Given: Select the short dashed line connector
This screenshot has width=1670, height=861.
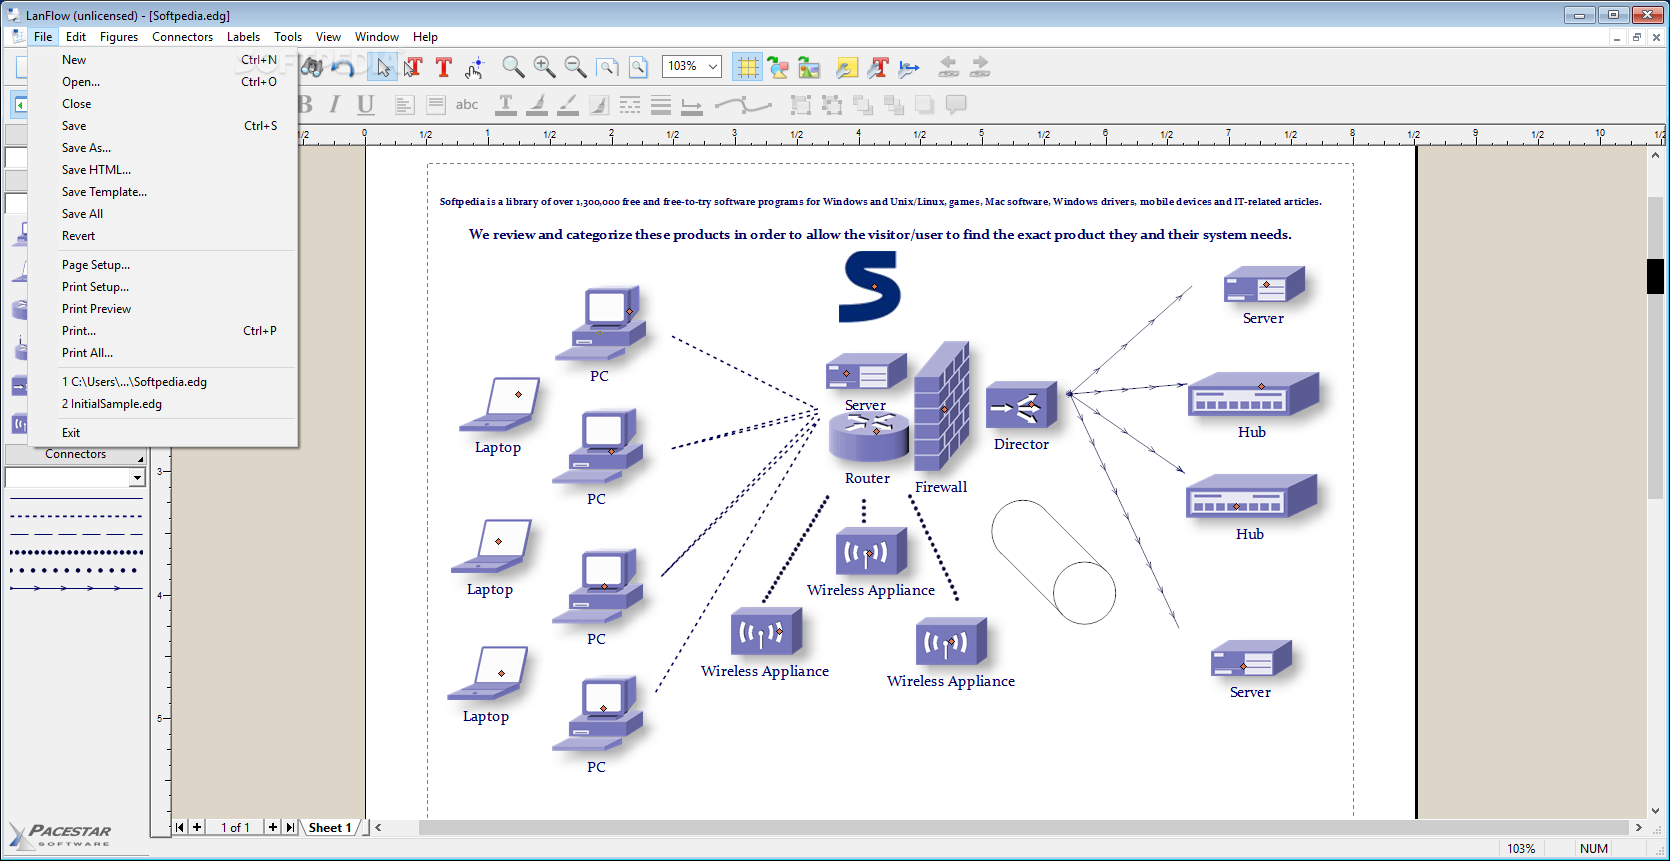Looking at the screenshot, I should click(x=76, y=516).
